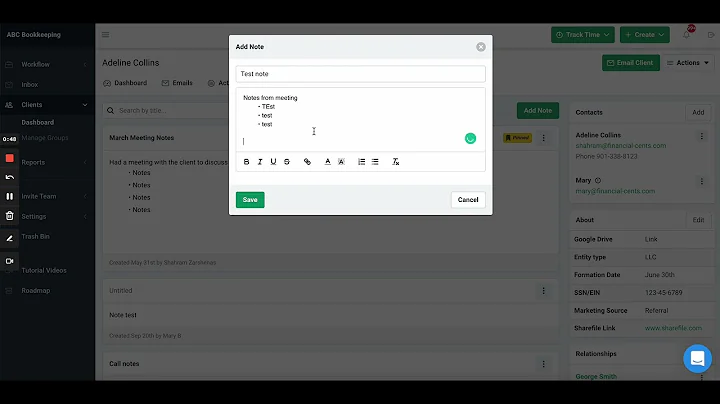
Task: Click the Email Client button
Action: (x=631, y=63)
